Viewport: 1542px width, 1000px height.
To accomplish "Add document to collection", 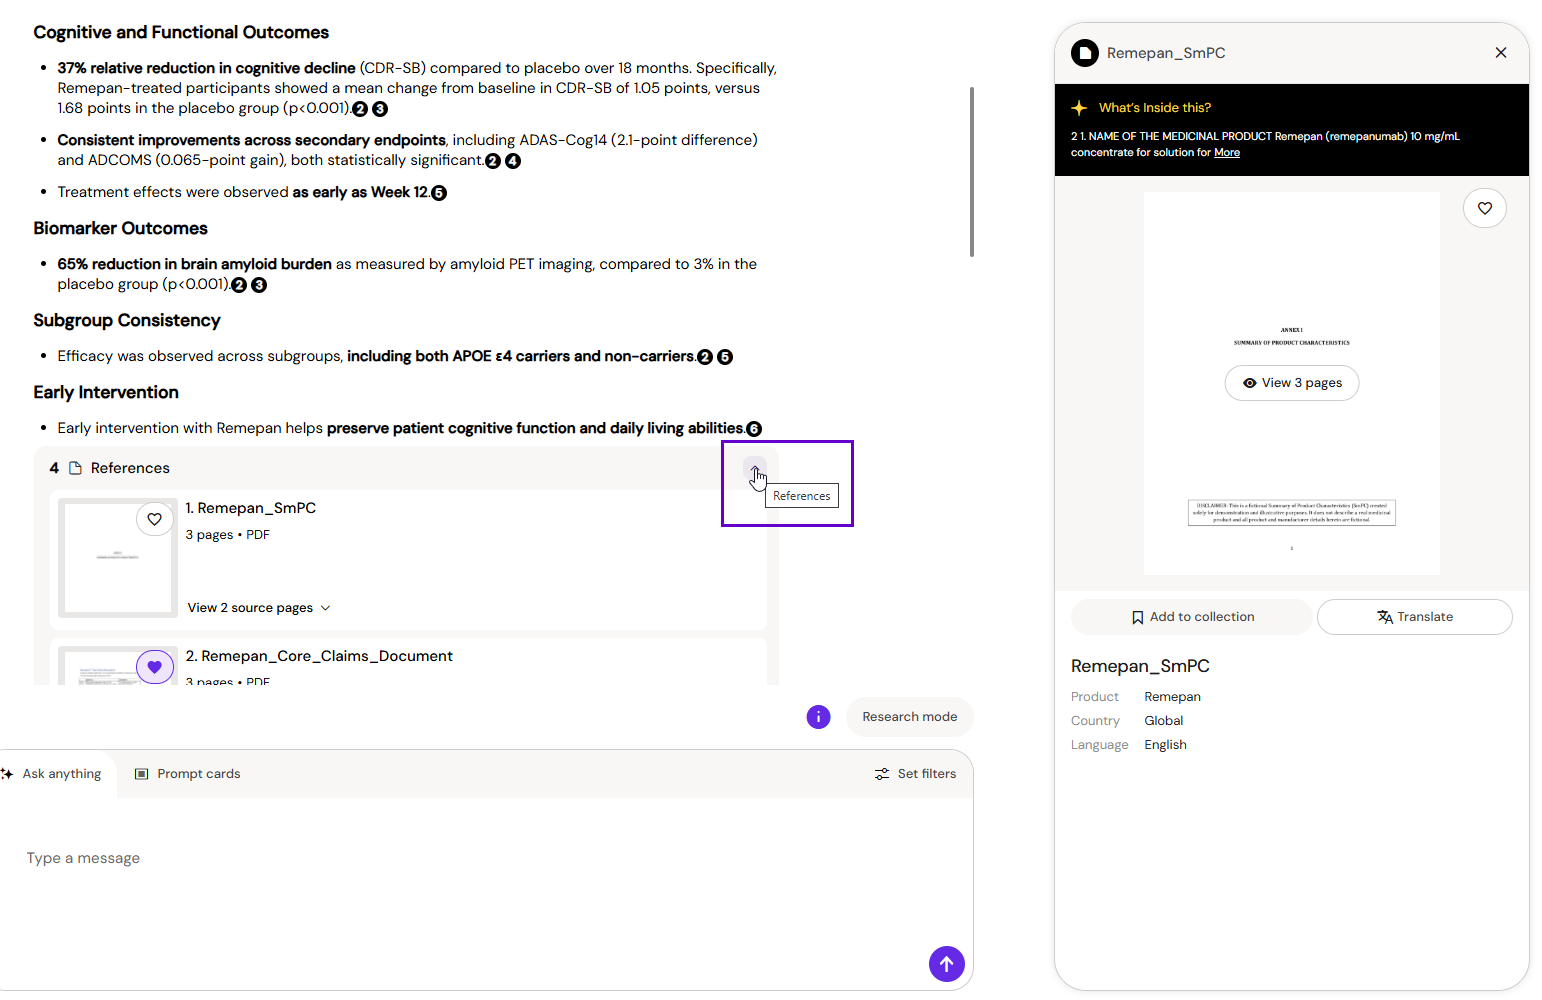I will click(x=1192, y=617).
